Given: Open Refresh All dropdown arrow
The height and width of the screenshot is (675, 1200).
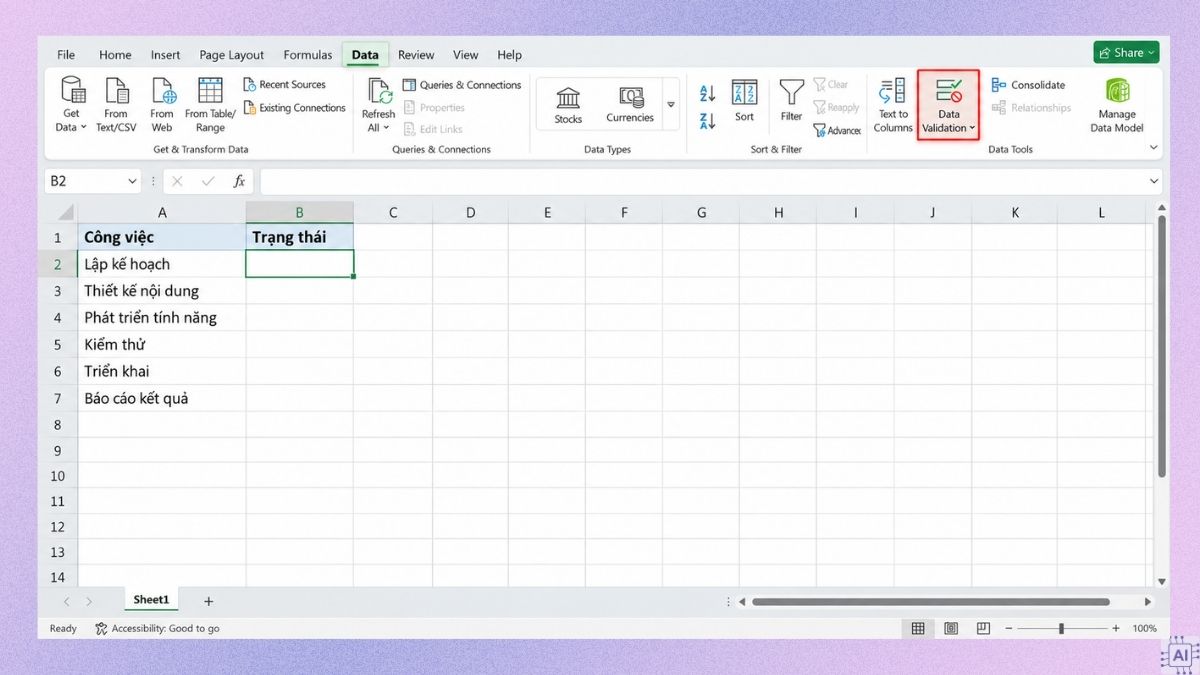Looking at the screenshot, I should tap(388, 128).
